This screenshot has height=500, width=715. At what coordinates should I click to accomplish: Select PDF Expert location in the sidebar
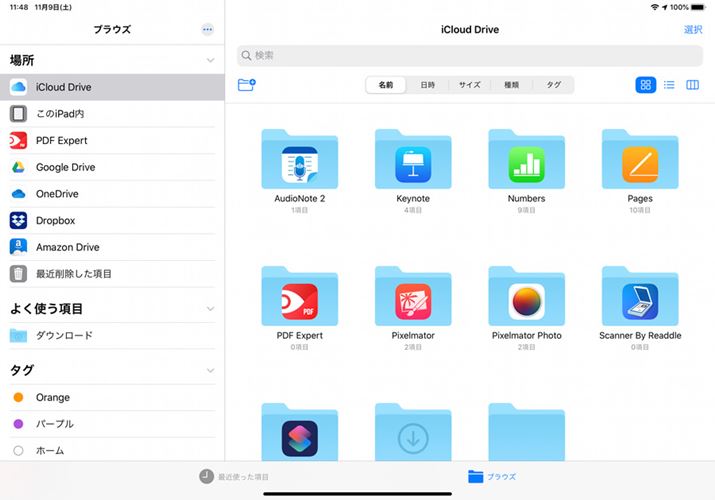pyautogui.click(x=61, y=141)
